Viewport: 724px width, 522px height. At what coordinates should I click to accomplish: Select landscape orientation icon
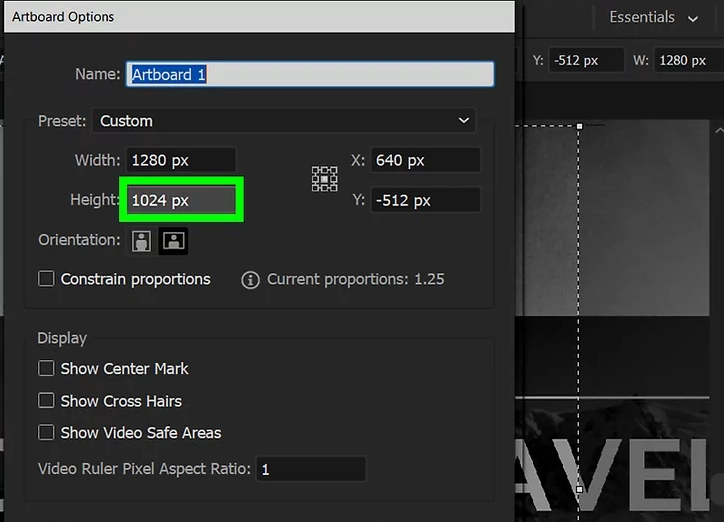pyautogui.click(x=173, y=241)
